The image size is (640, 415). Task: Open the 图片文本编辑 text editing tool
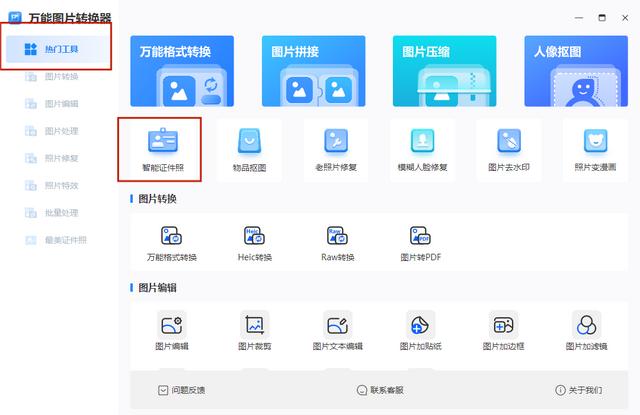click(338, 331)
